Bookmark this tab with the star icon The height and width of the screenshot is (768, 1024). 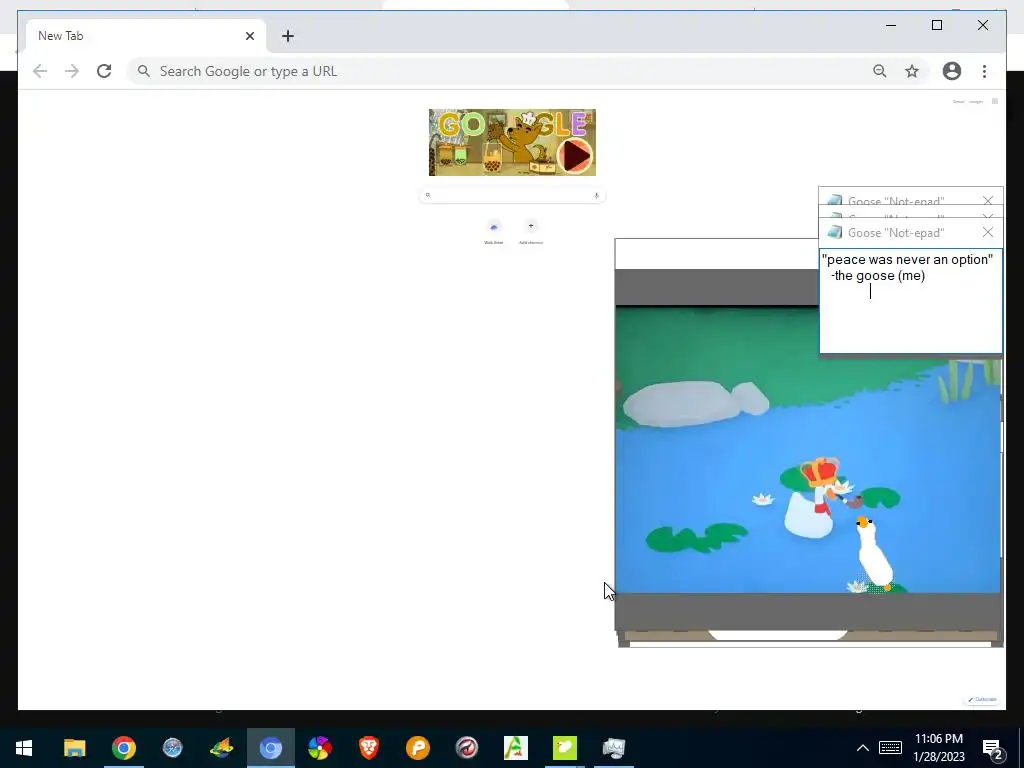coord(912,71)
